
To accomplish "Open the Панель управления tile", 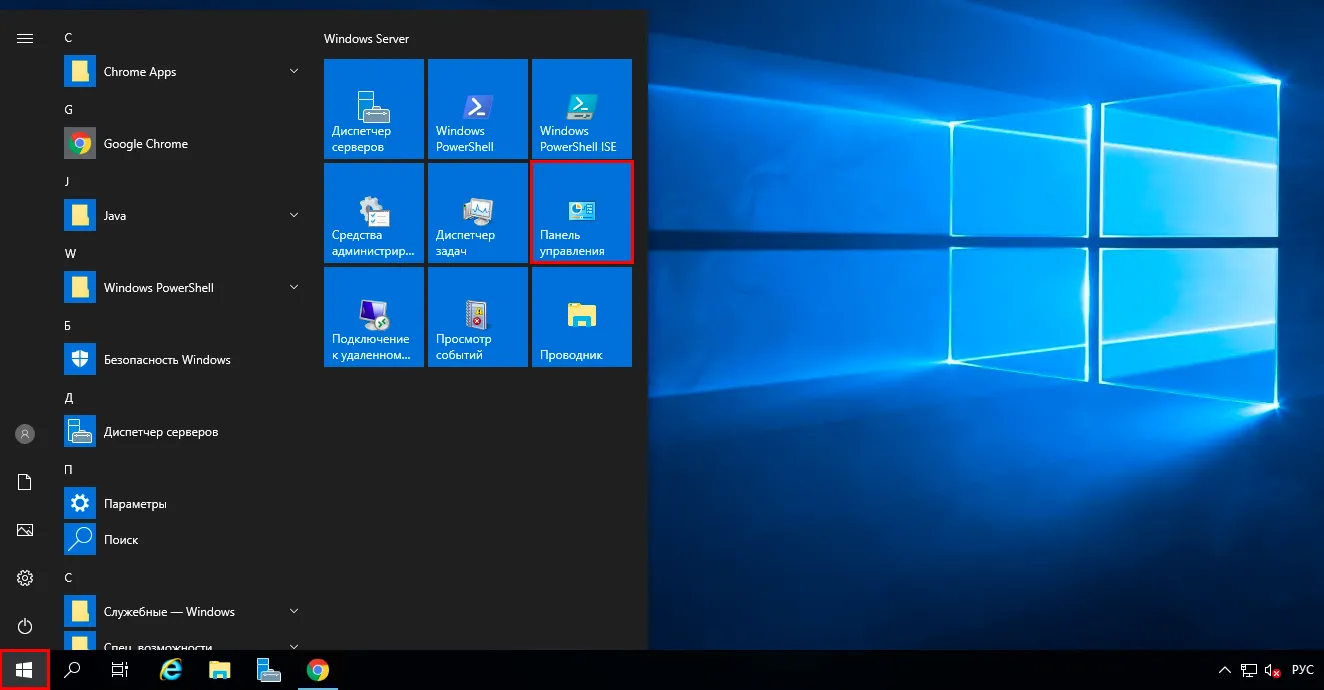I will (582, 213).
